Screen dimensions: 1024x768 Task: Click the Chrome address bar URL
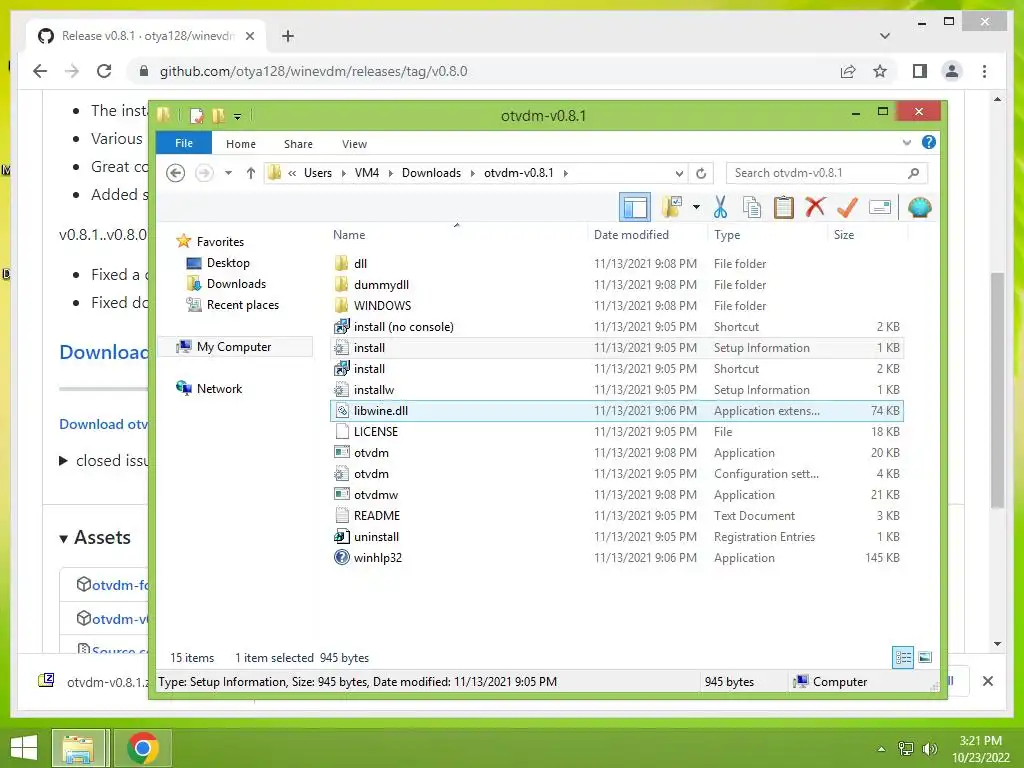pos(313,71)
